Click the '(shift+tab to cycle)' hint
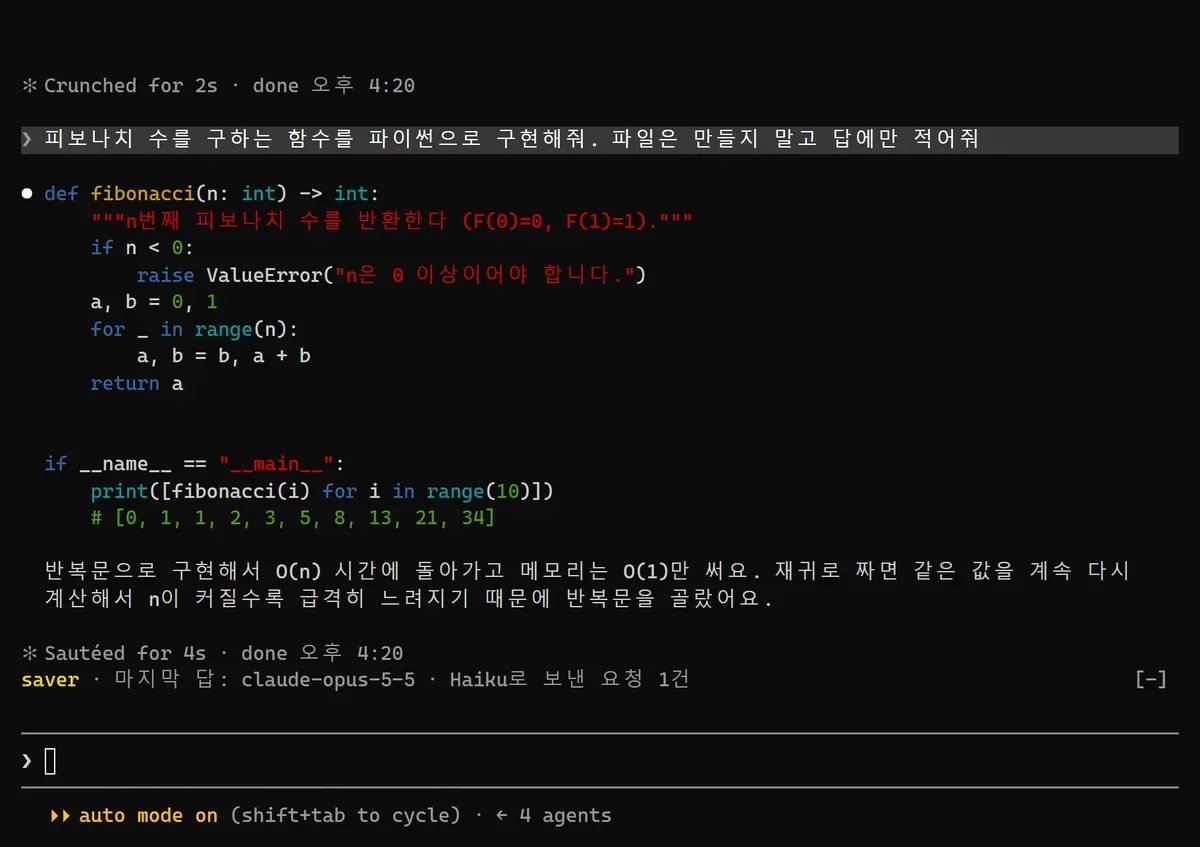 [x=345, y=815]
